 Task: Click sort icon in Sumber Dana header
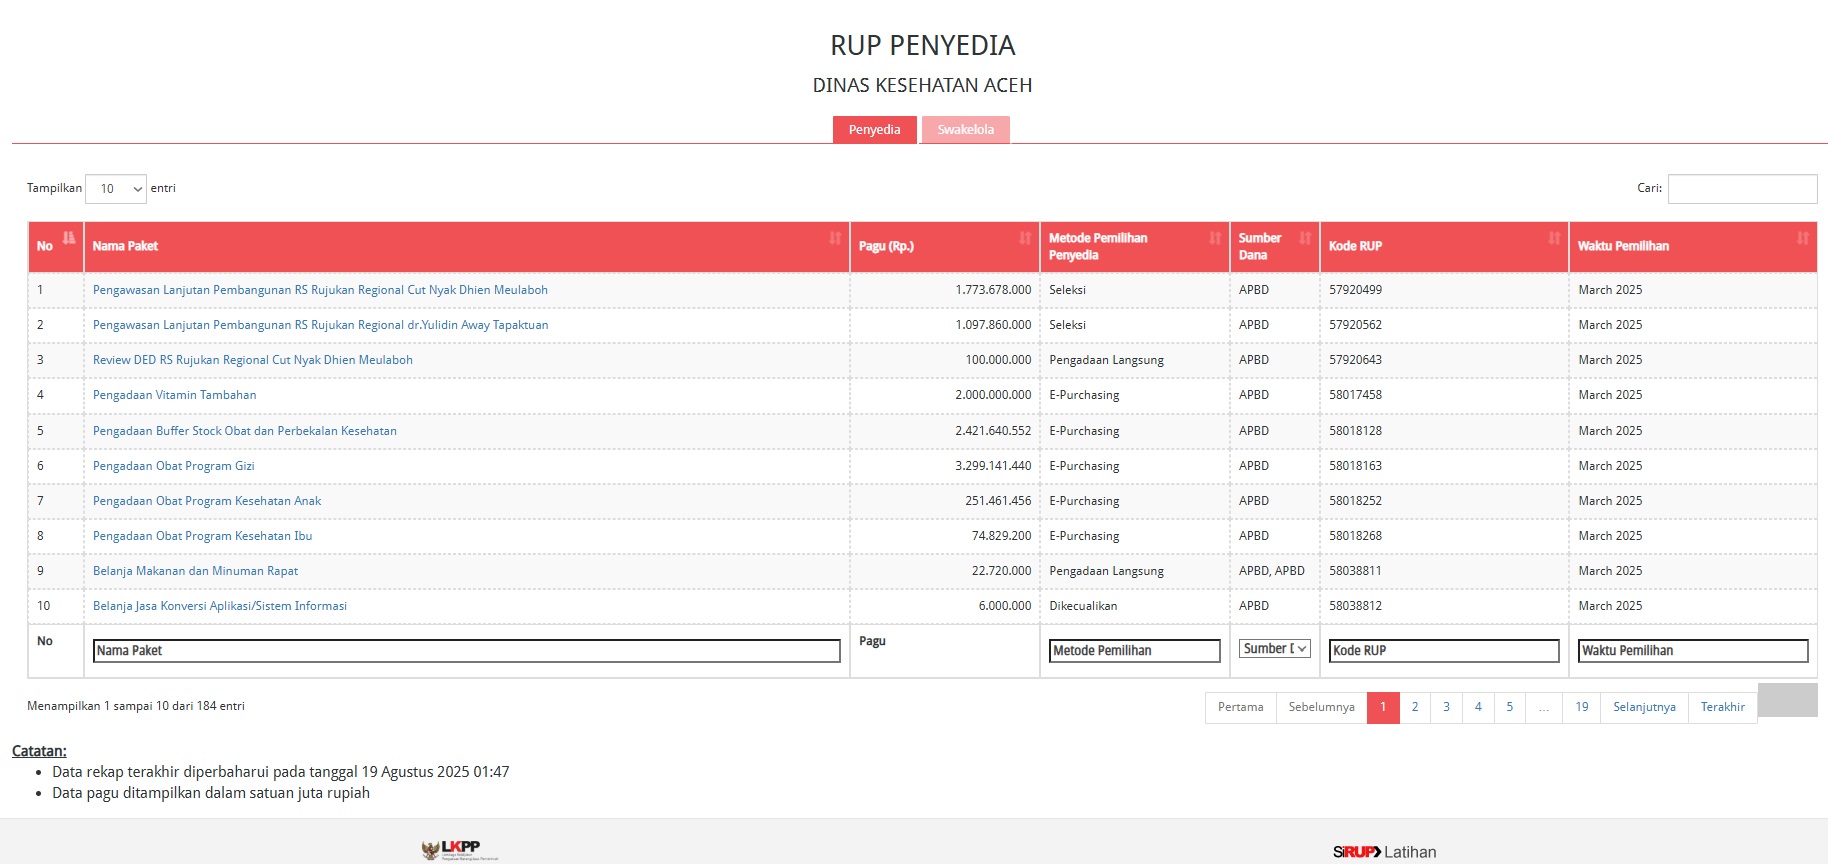point(1305,238)
